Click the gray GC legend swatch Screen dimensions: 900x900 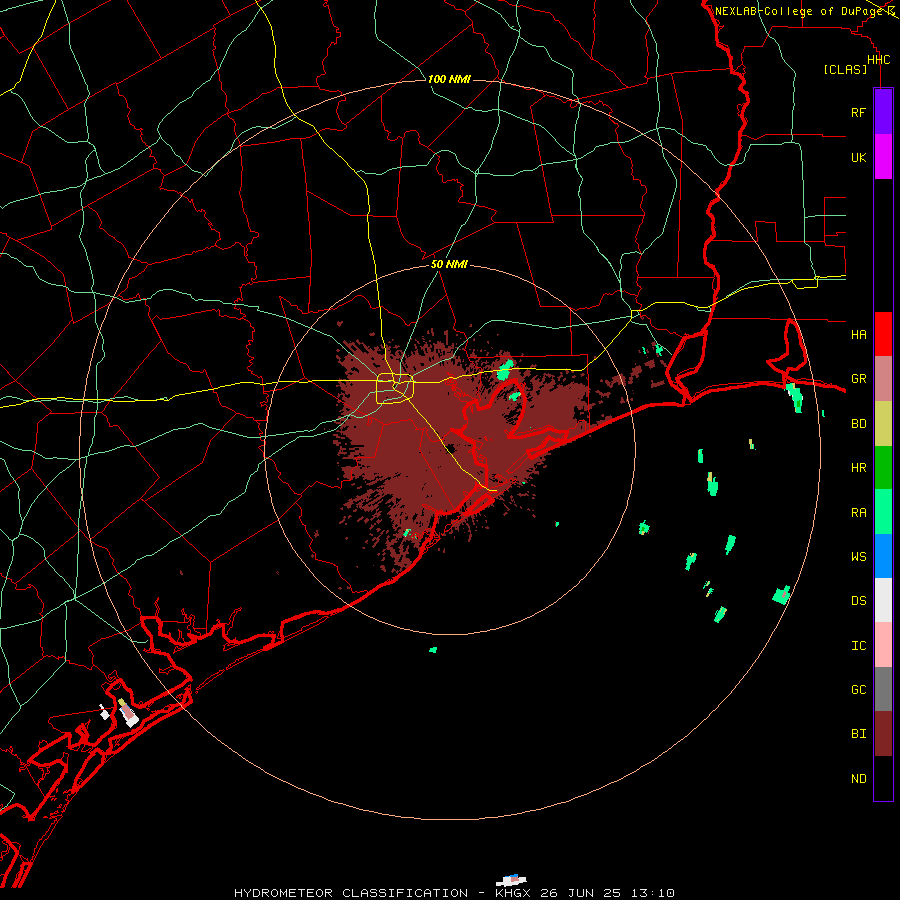883,689
